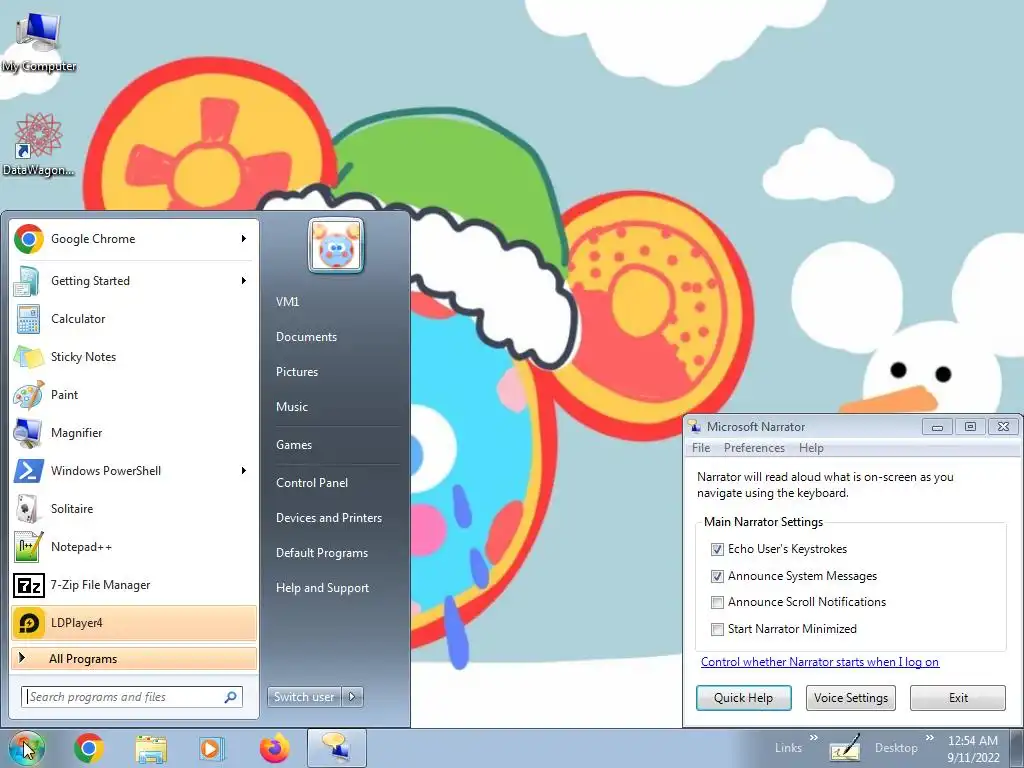Click the taskbar clock showing 12:54 AM
Viewport: 1024px width, 768px height.
(x=973, y=748)
